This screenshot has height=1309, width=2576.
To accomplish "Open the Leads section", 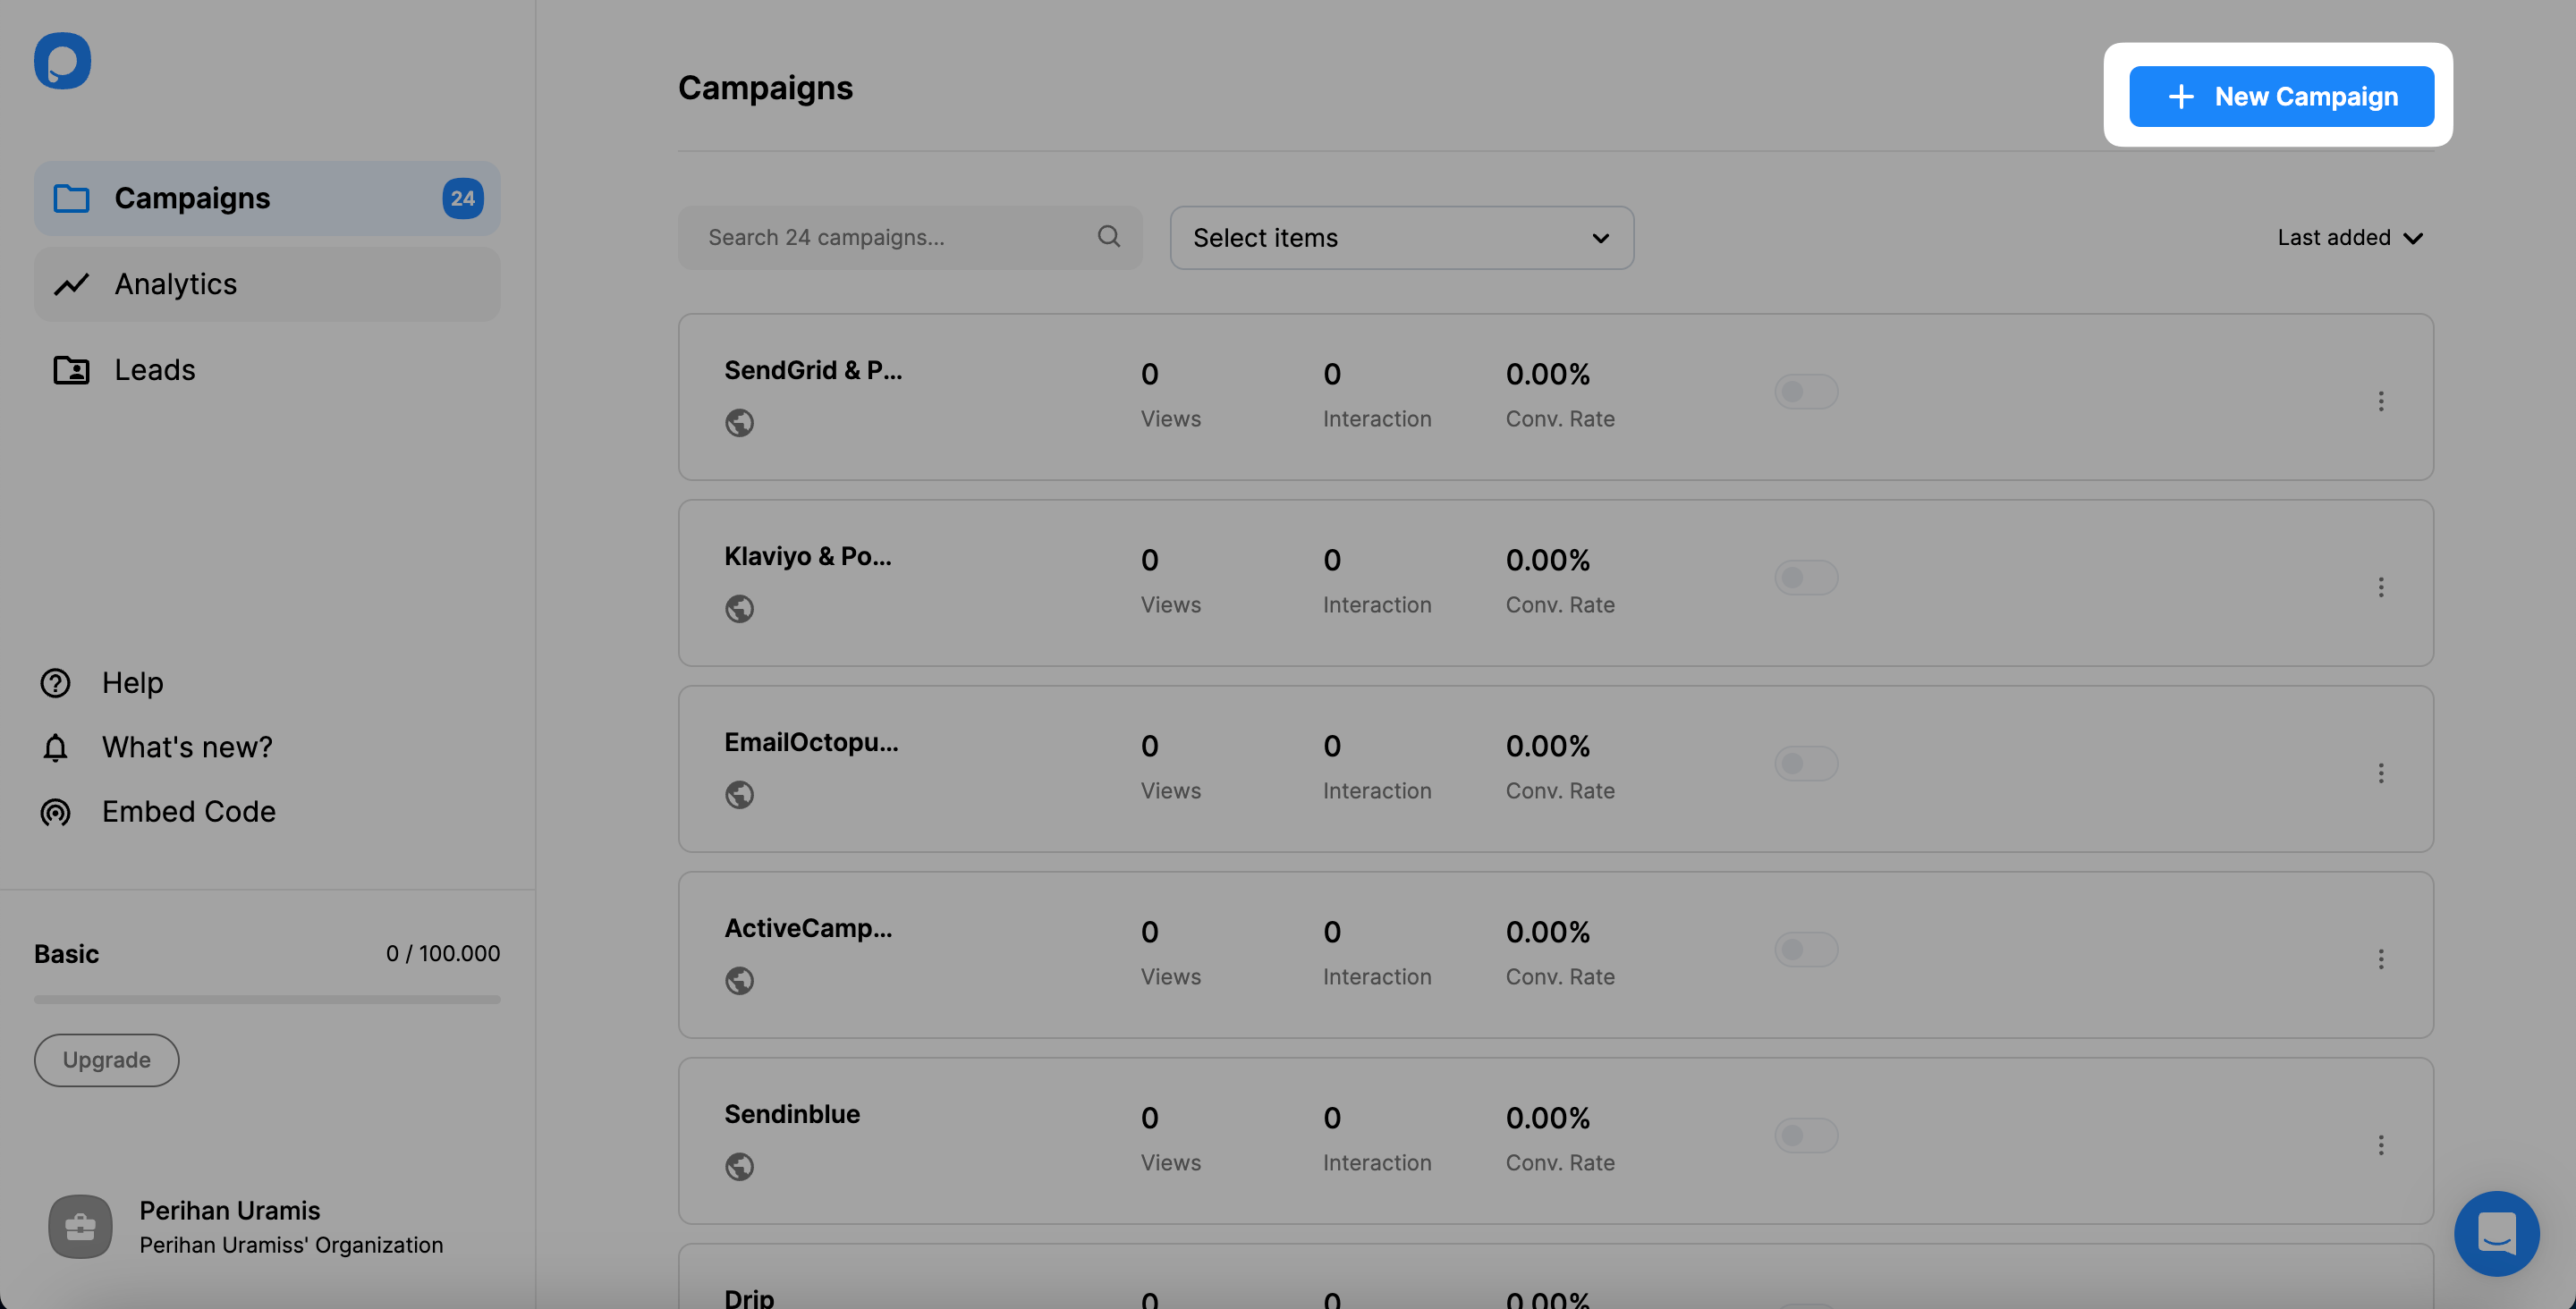I will pos(155,369).
